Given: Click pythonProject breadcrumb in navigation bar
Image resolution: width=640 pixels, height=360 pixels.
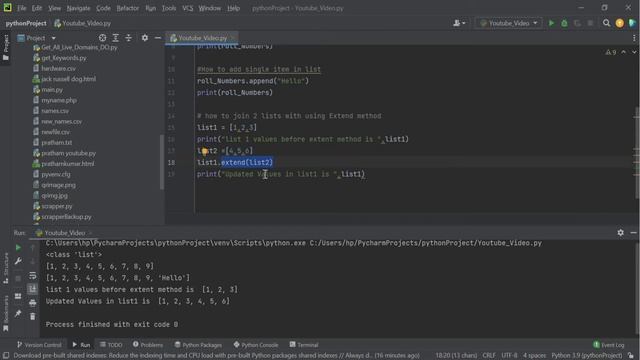Looking at the screenshot, I should pos(26,23).
